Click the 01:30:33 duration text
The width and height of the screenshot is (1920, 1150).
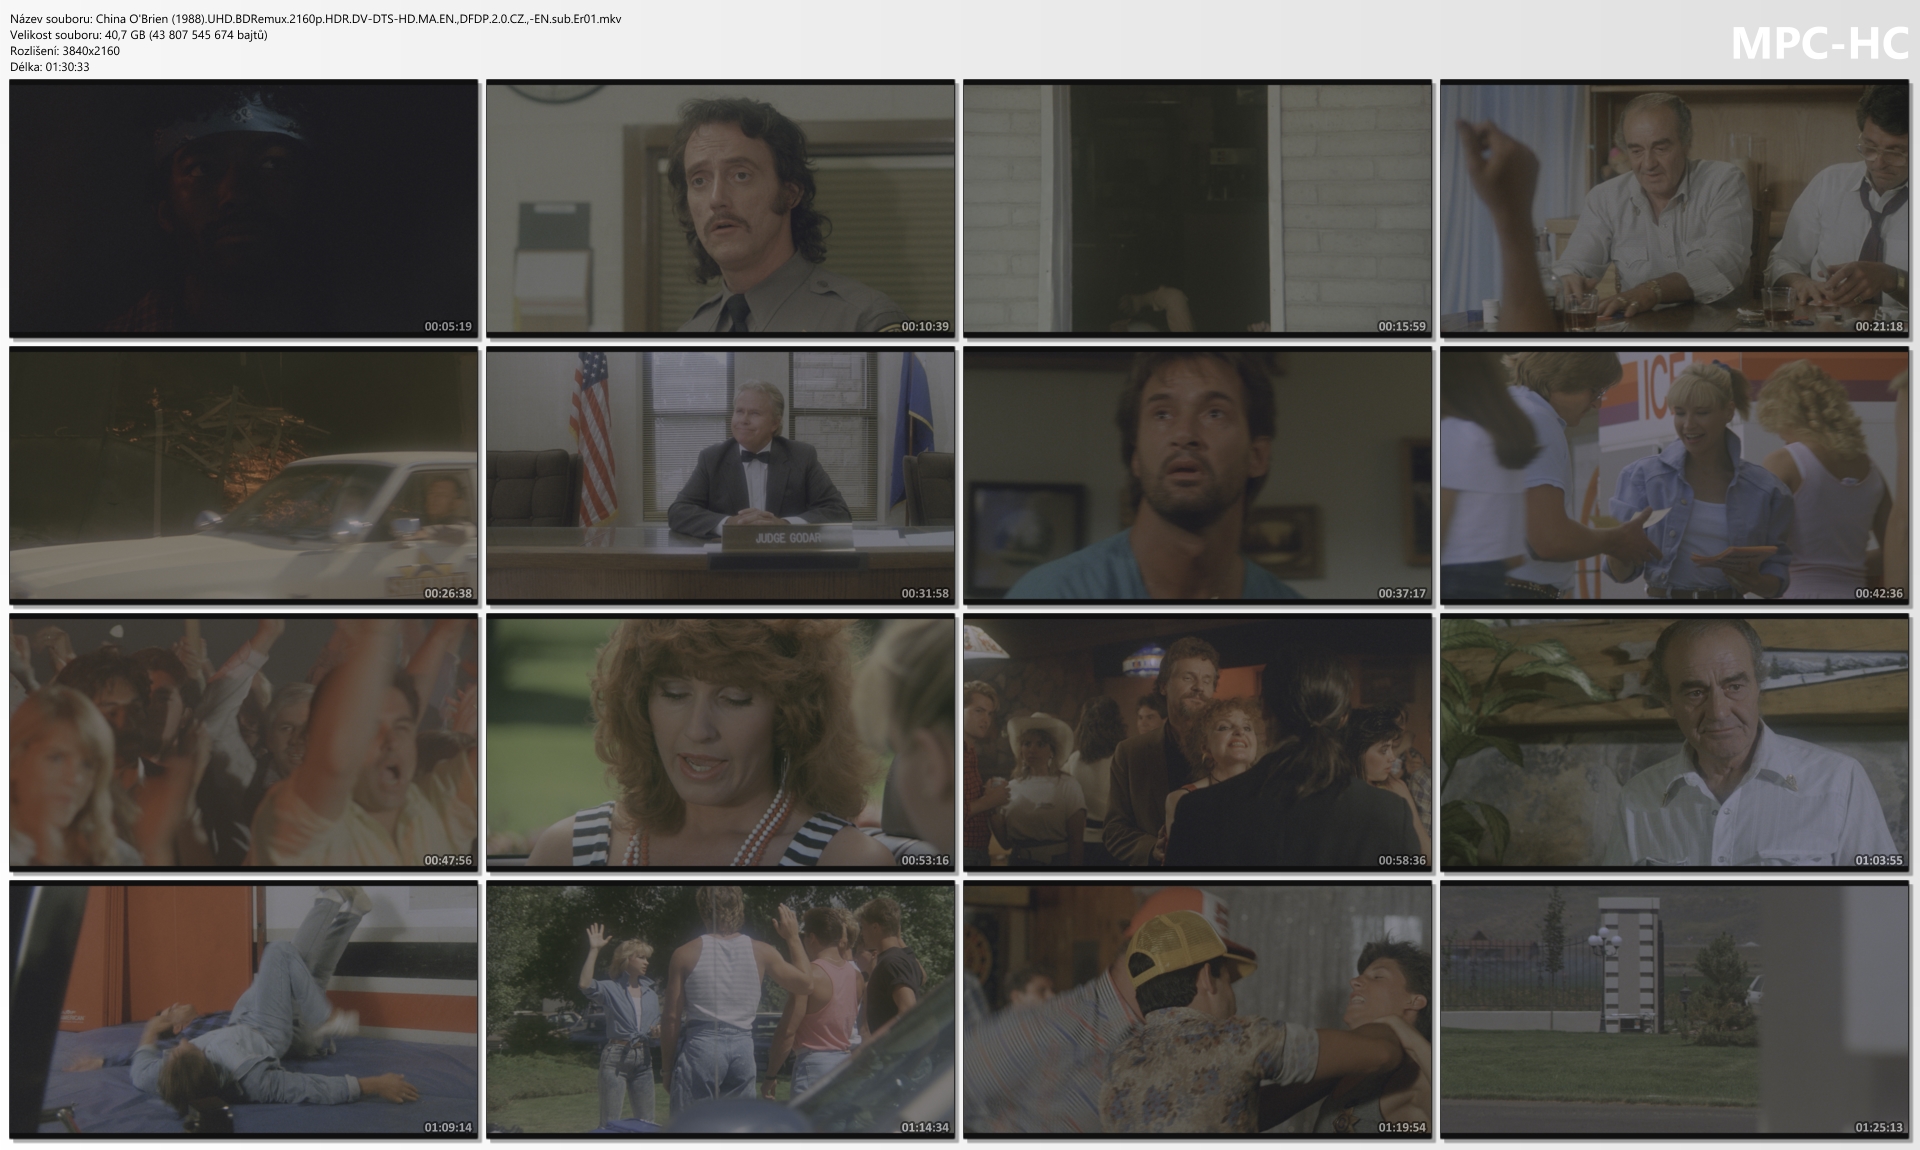pyautogui.click(x=67, y=67)
